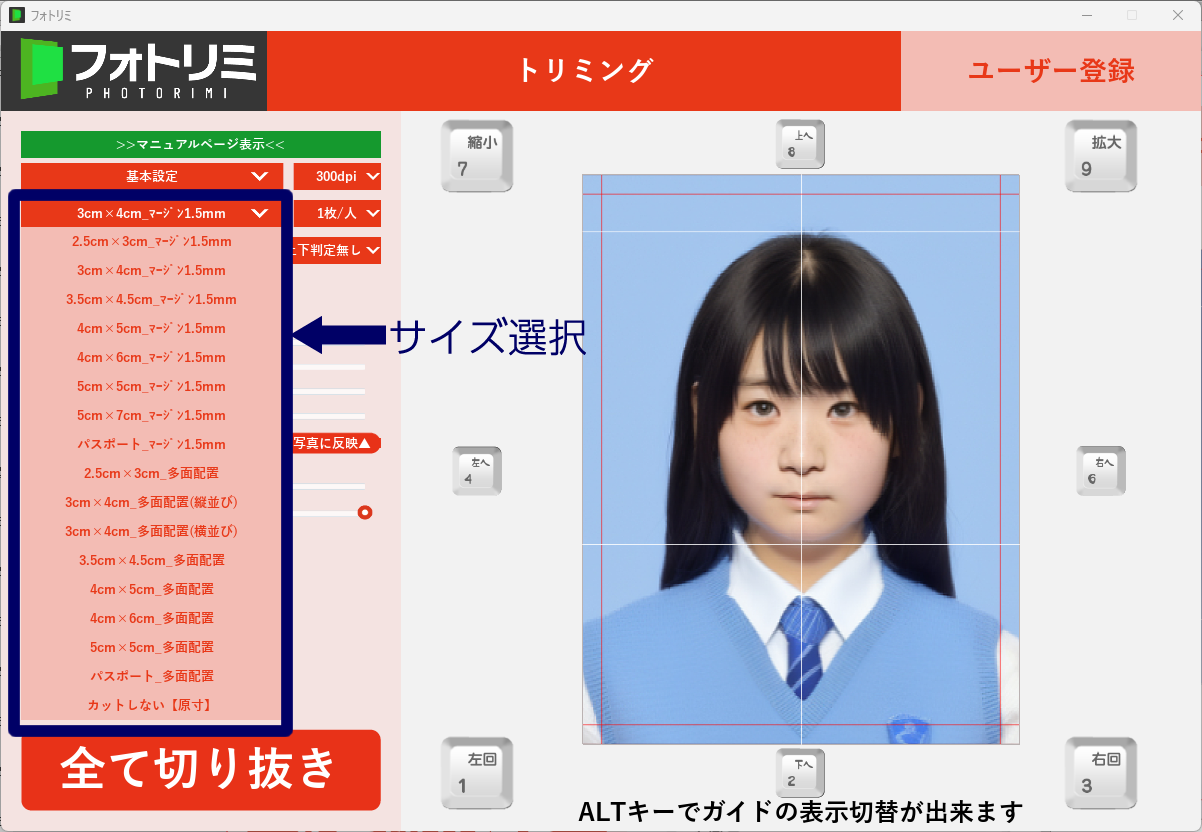This screenshot has height=832, width=1202.
Task: Select 3.5cm×4.5cm_マージン1.5mm size option
Action: pyautogui.click(x=151, y=299)
